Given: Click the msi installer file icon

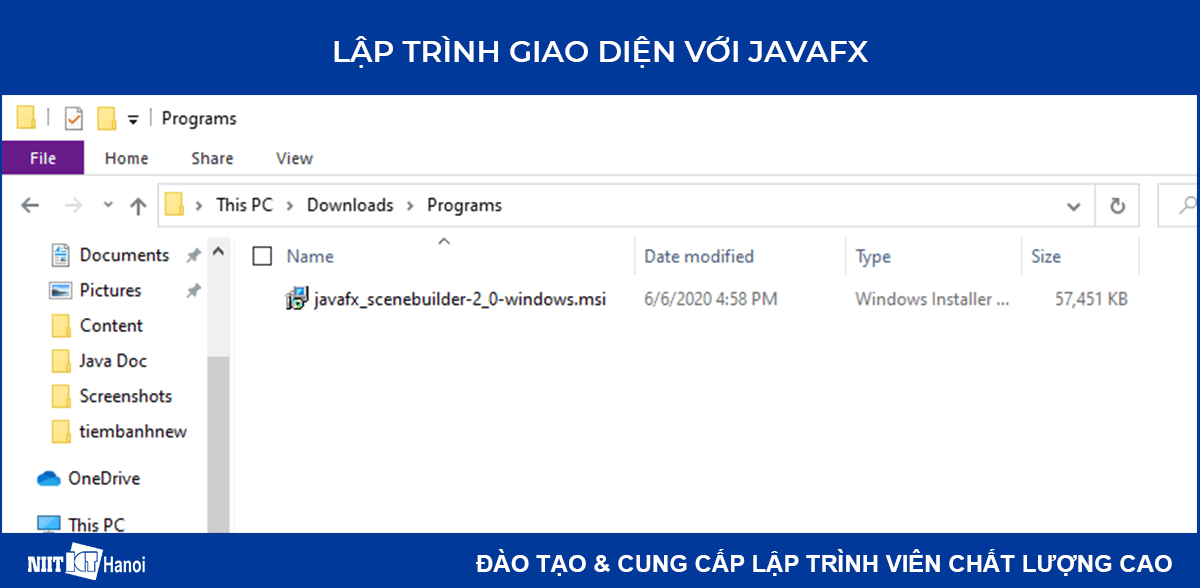Looking at the screenshot, I should 297,298.
